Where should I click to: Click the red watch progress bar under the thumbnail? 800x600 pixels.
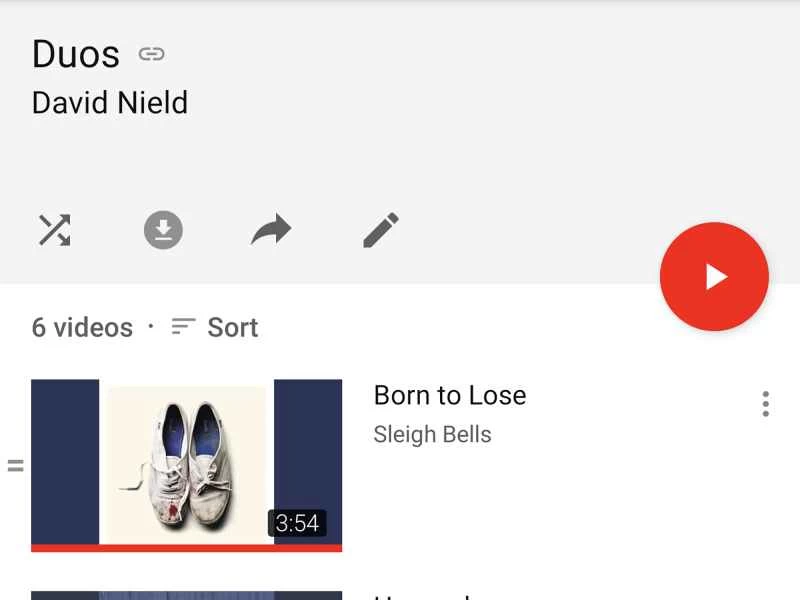click(188, 546)
